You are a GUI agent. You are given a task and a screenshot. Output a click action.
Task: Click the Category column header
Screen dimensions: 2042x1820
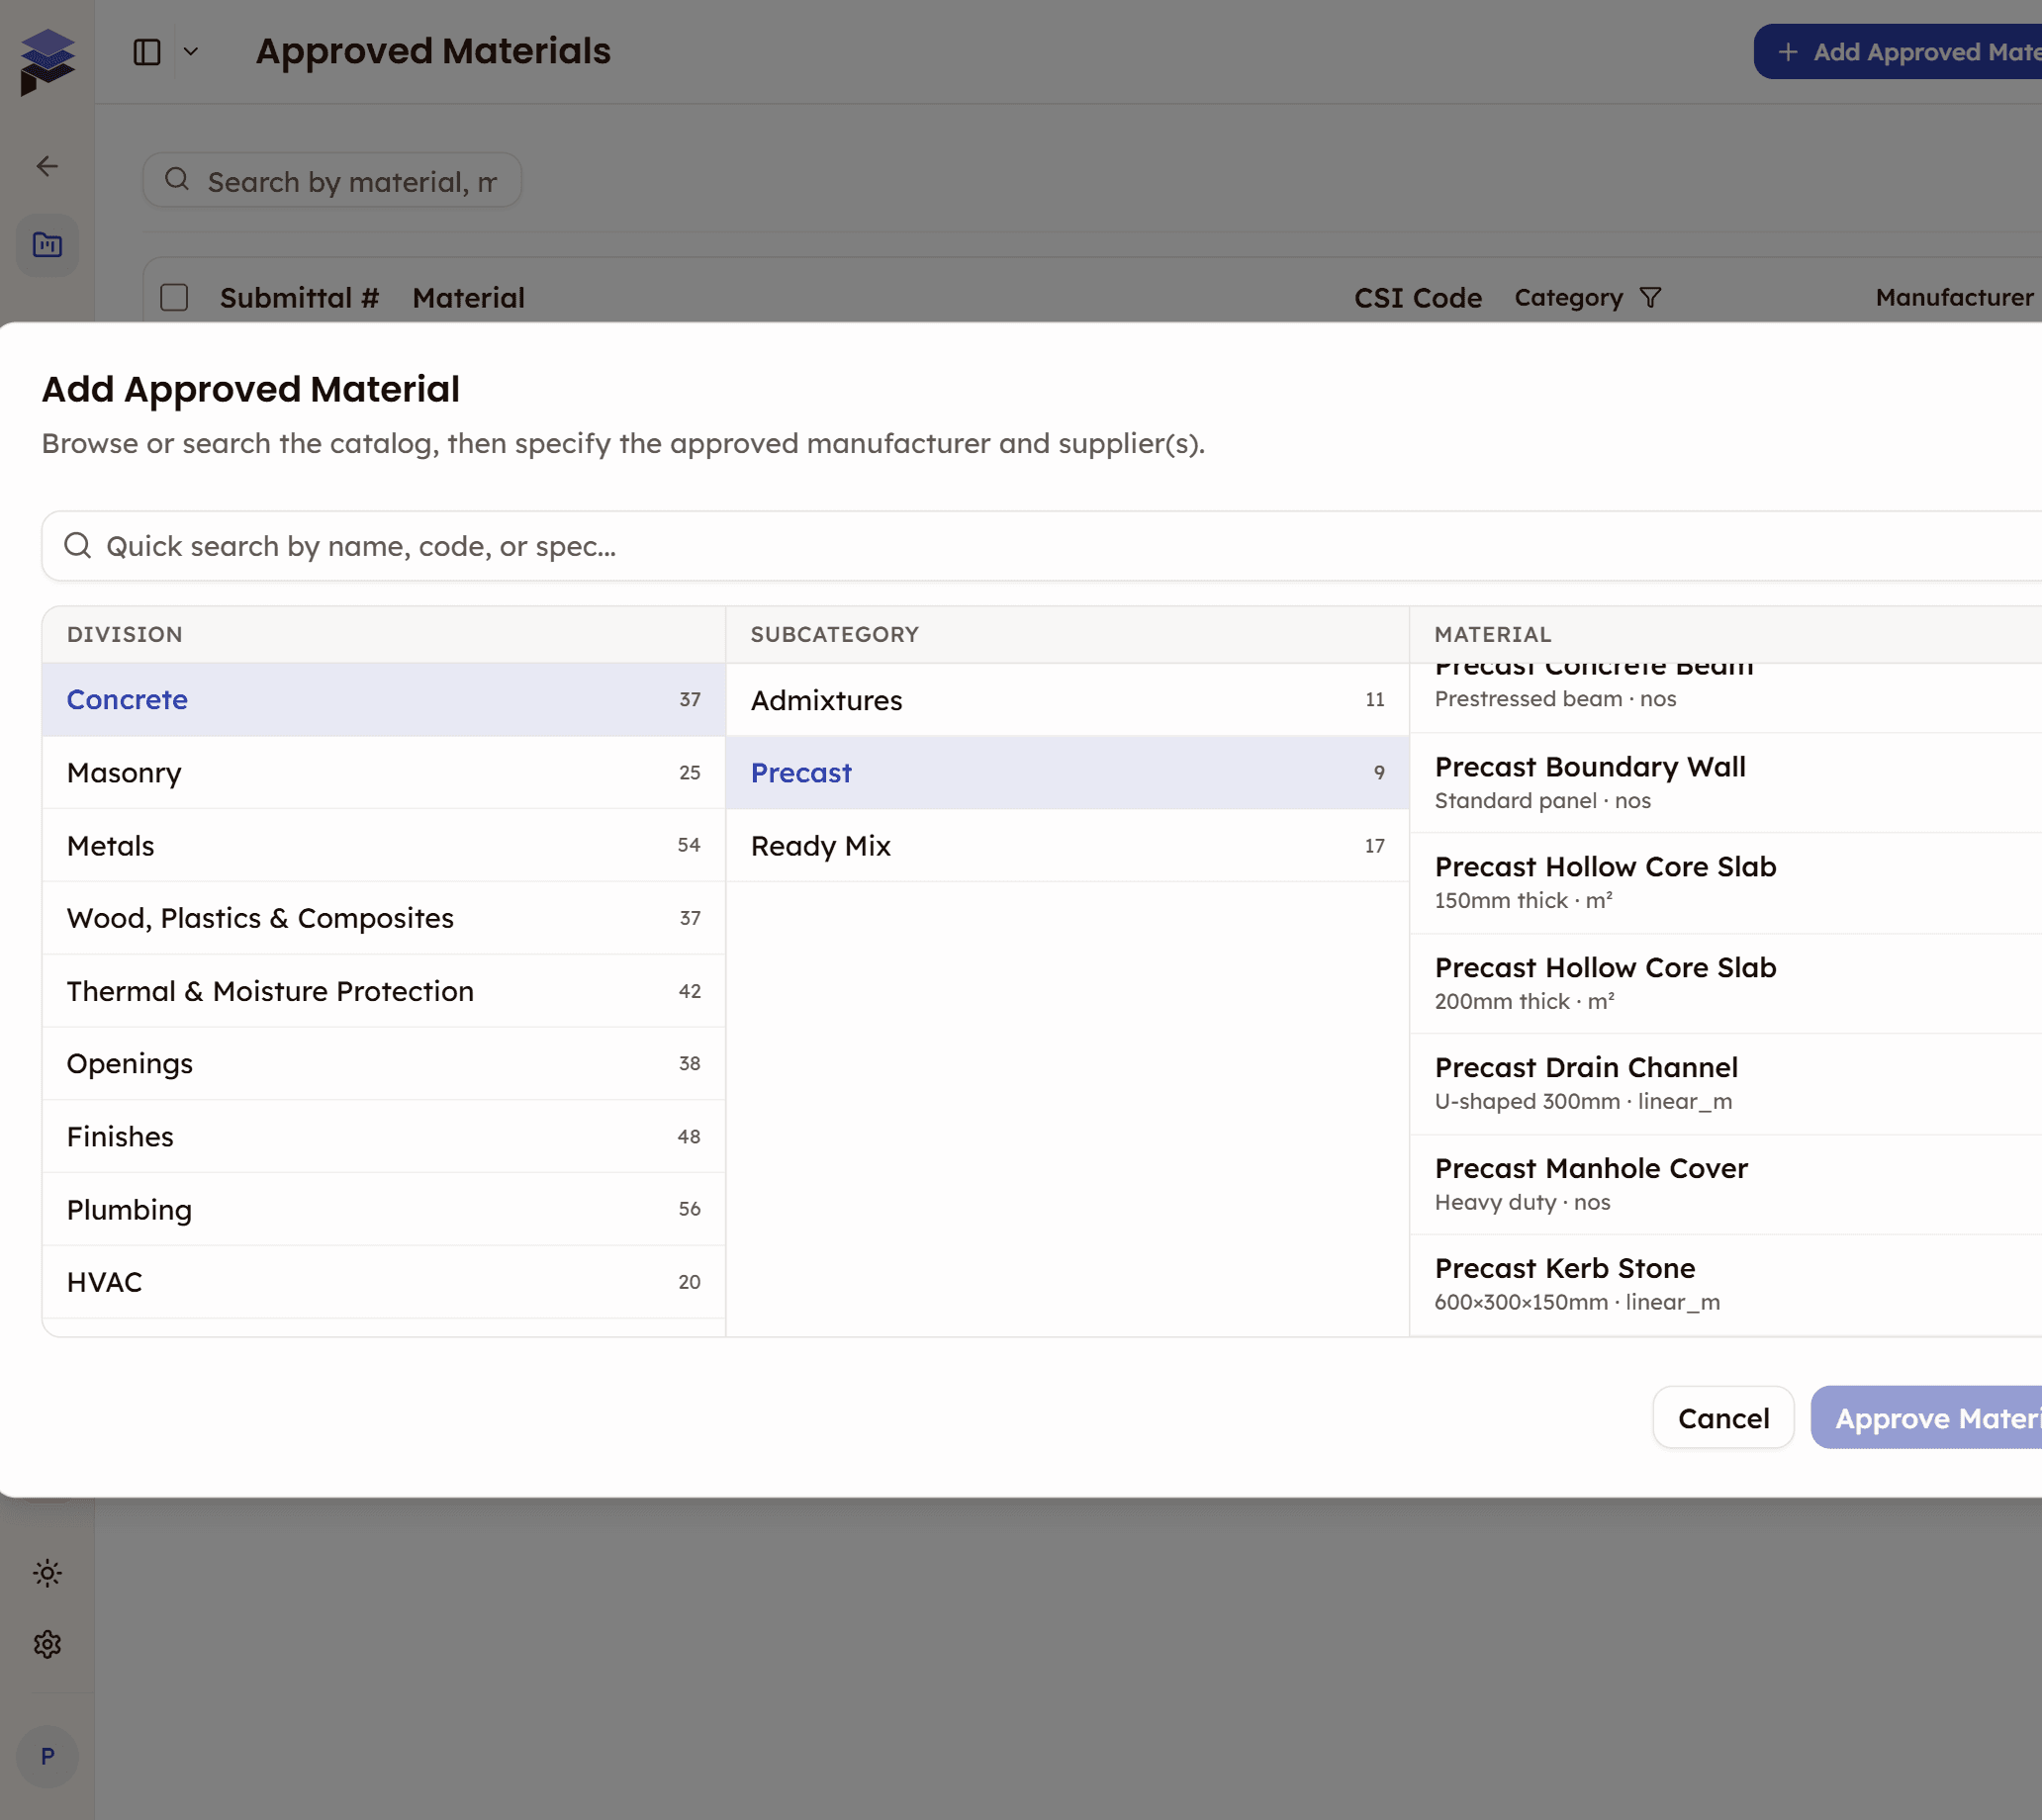[x=1568, y=298]
